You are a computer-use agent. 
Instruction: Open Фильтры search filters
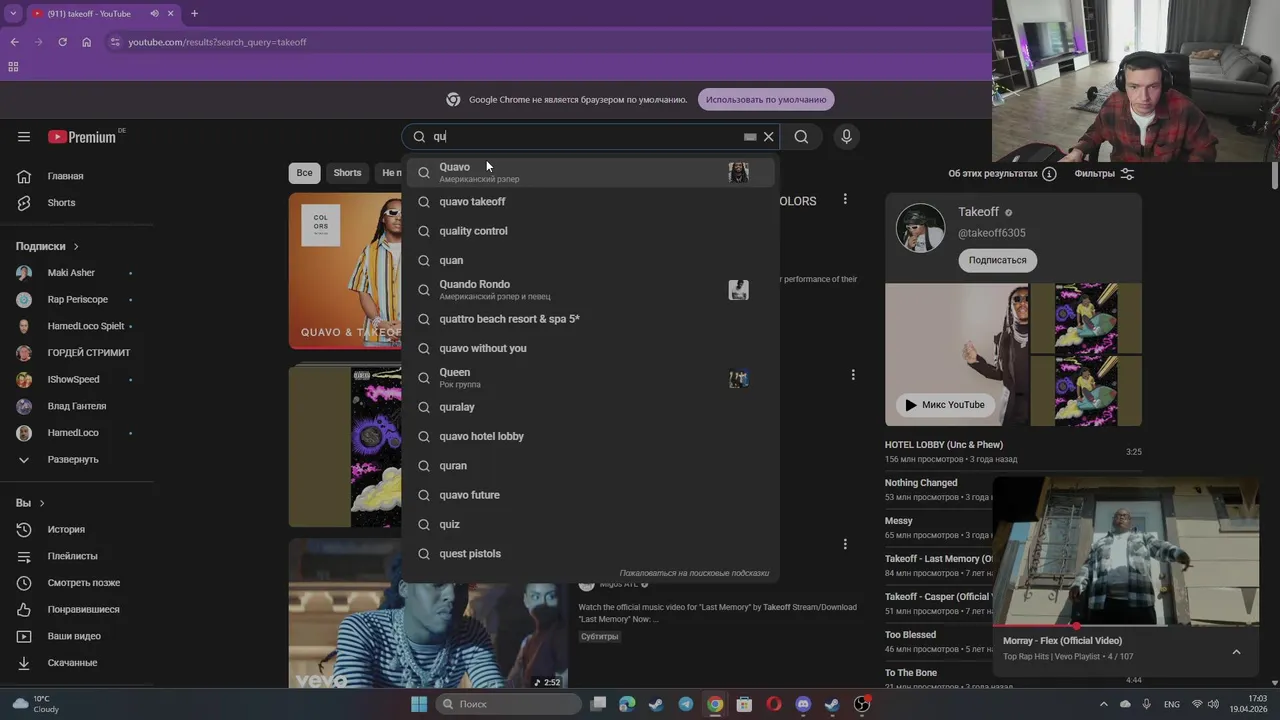(1104, 174)
